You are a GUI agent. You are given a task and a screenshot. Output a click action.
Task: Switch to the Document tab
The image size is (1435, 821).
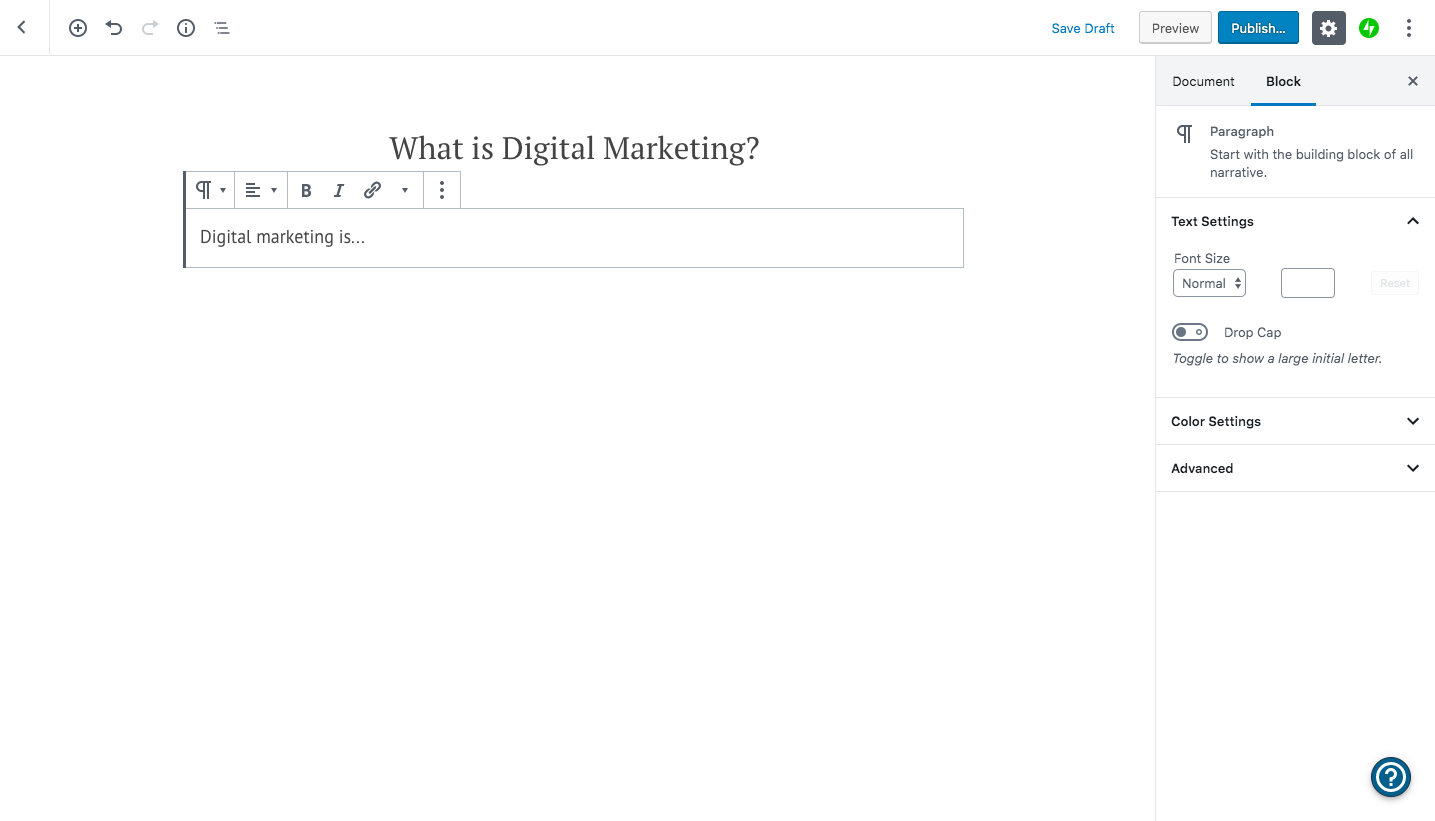click(x=1203, y=81)
